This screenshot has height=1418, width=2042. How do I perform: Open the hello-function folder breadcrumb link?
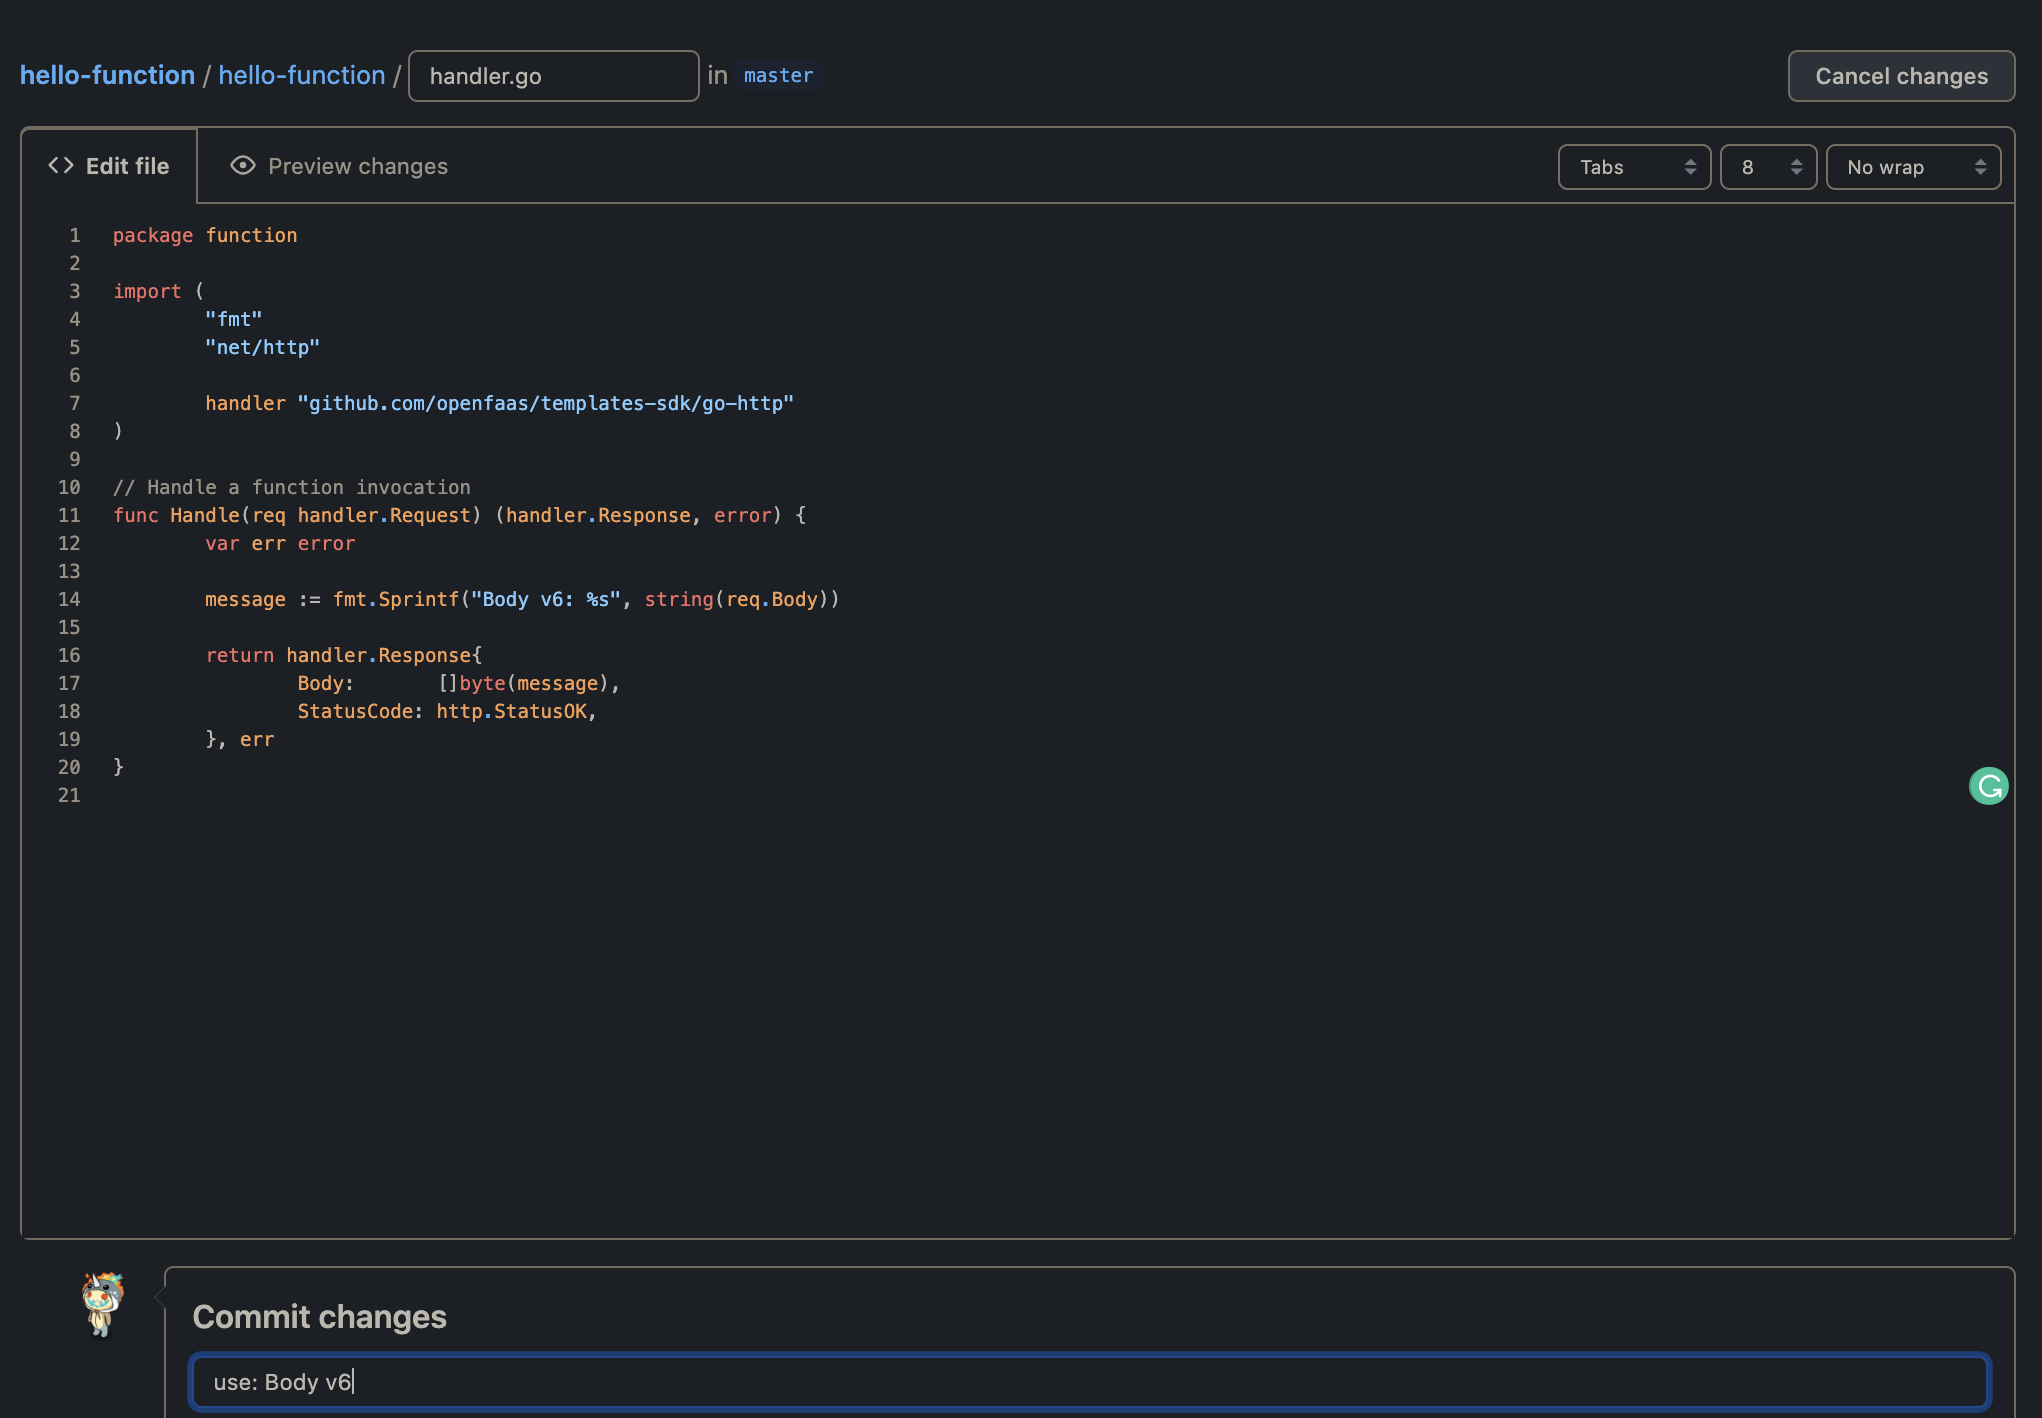301,76
